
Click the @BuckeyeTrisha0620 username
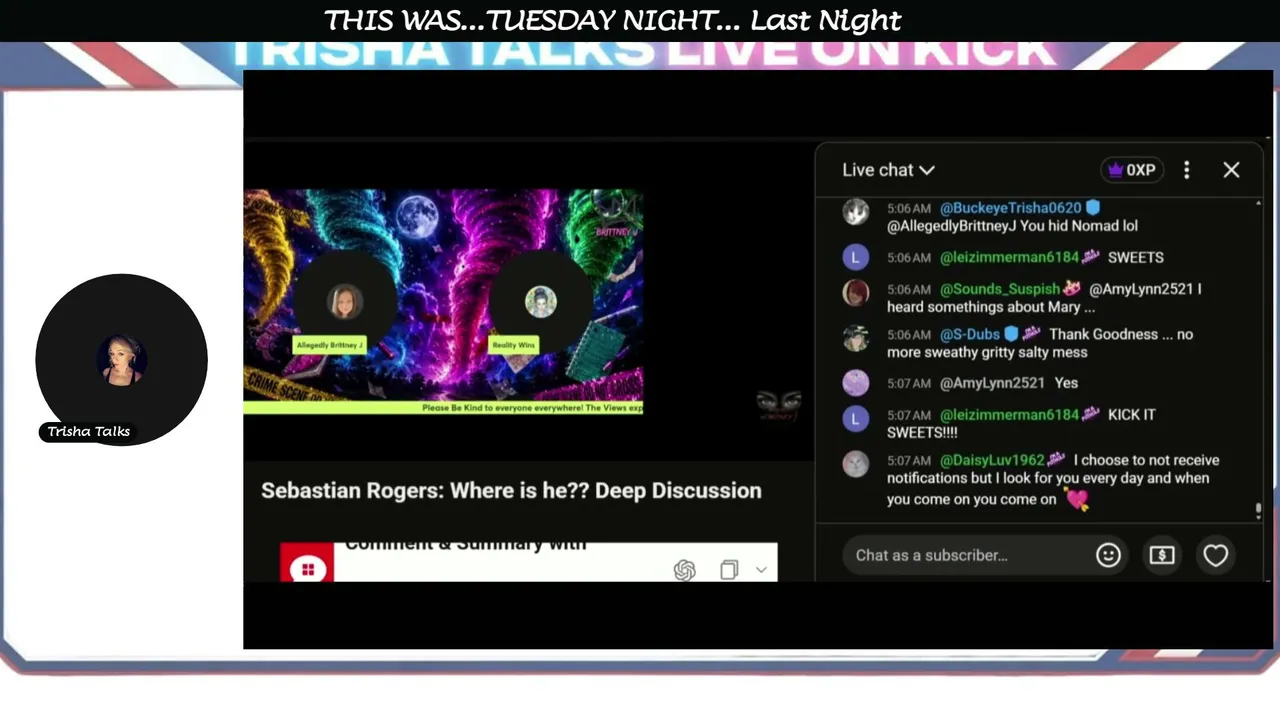(x=1011, y=208)
